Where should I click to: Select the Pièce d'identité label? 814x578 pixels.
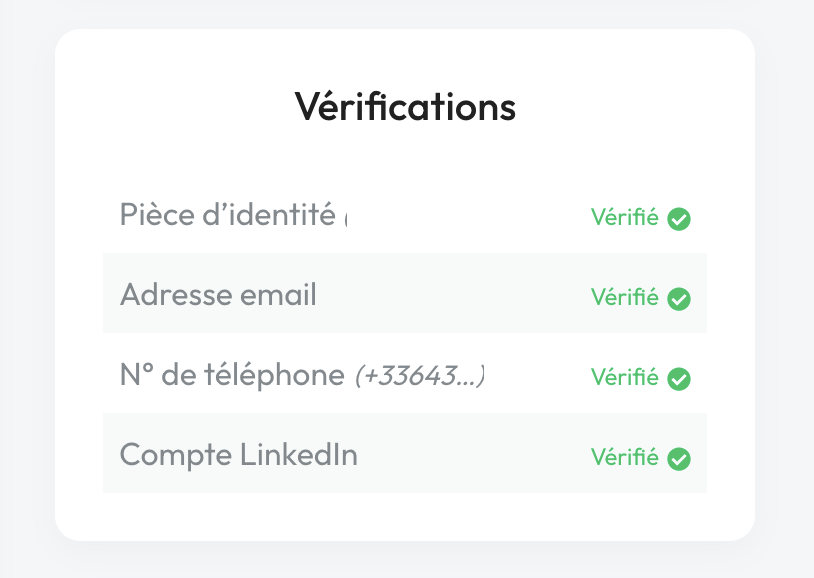tap(227, 214)
